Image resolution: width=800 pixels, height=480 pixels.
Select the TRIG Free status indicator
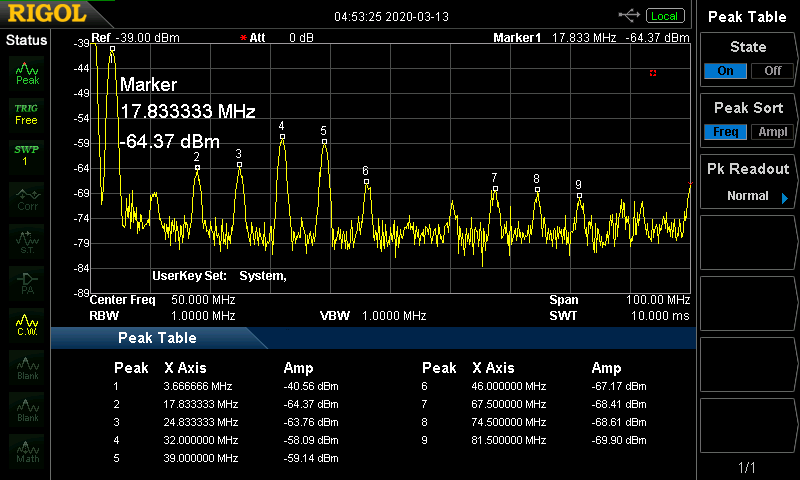pyautogui.click(x=26, y=115)
